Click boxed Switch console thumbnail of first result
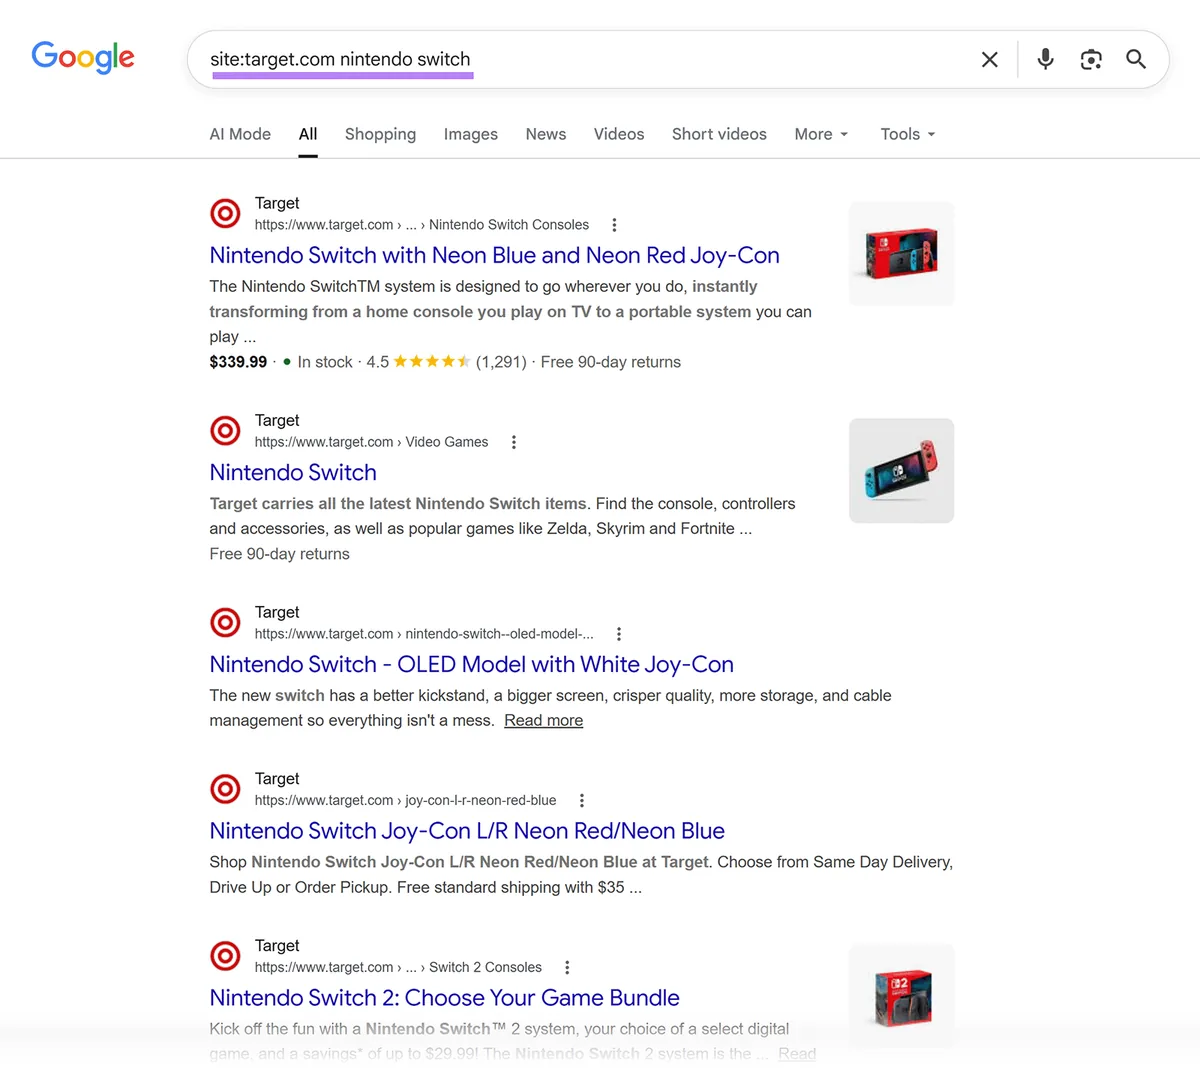The image size is (1200, 1075). (902, 253)
